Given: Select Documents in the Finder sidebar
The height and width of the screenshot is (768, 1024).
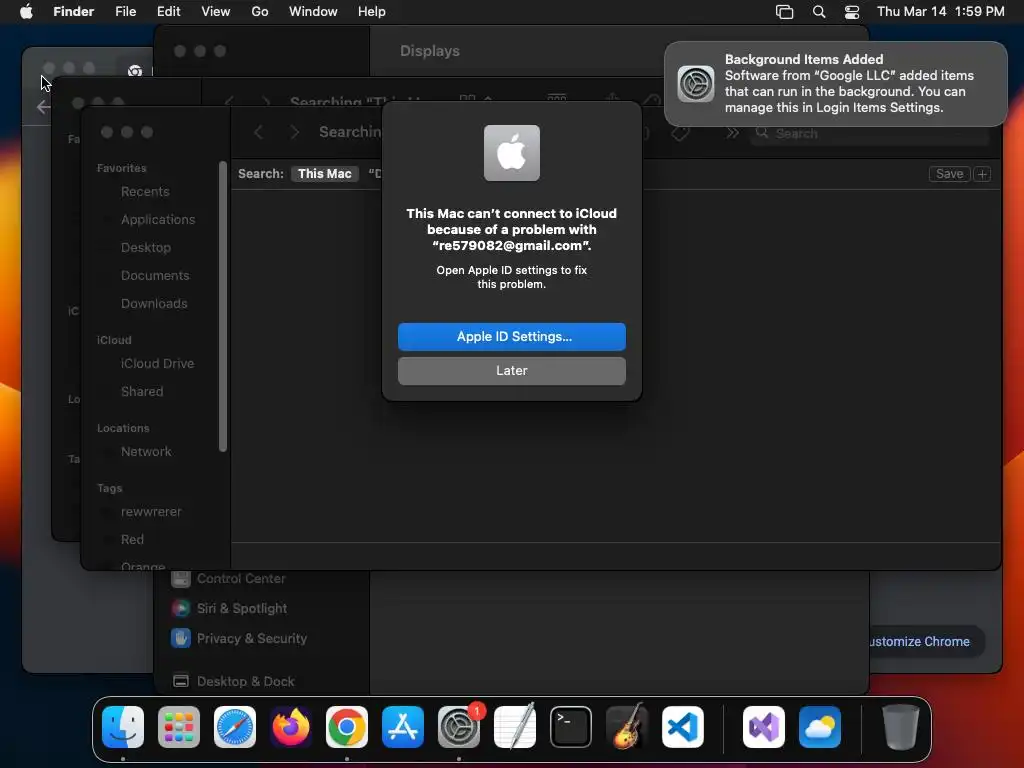Looking at the screenshot, I should coord(155,276).
